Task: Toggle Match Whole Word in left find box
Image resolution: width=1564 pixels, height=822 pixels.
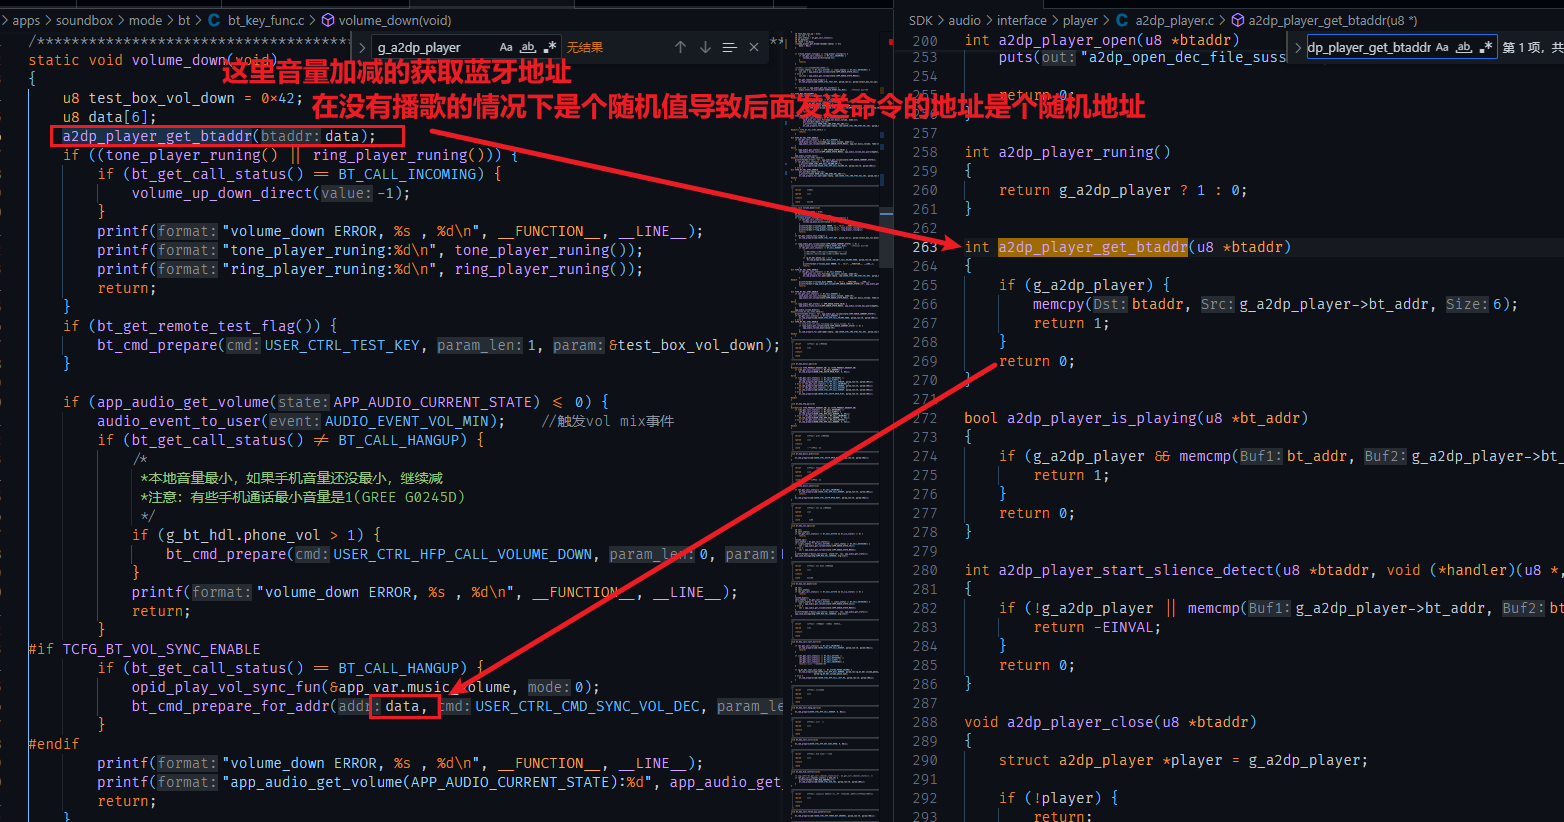Action: [x=528, y=47]
